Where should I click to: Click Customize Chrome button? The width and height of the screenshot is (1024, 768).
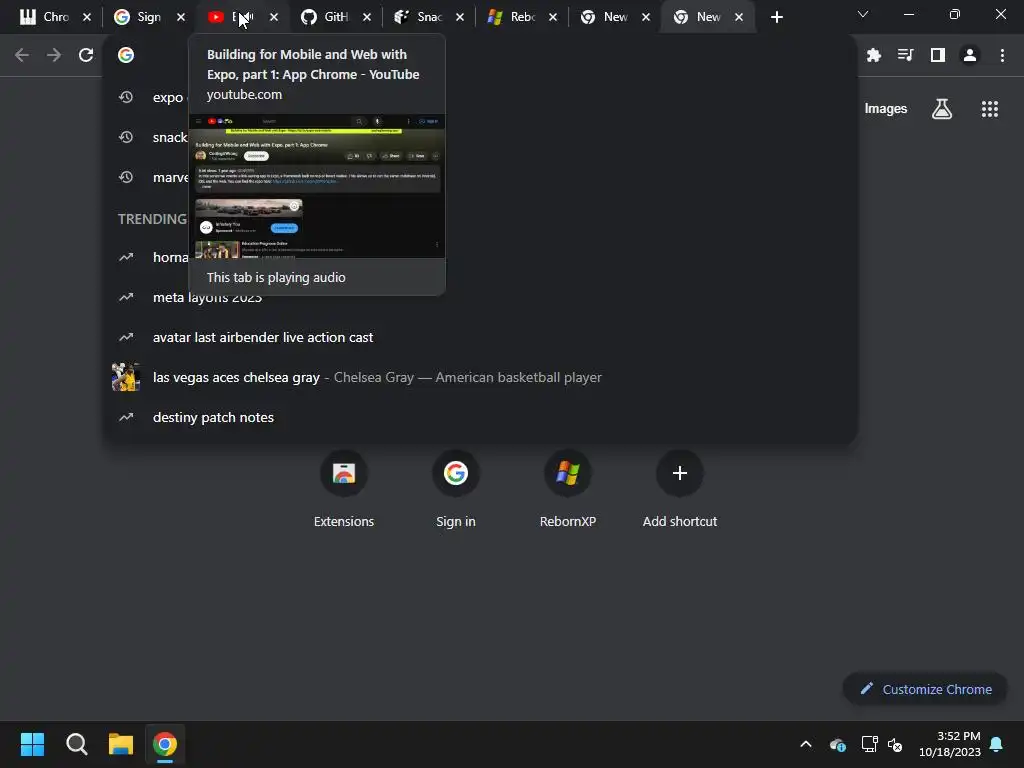[925, 689]
